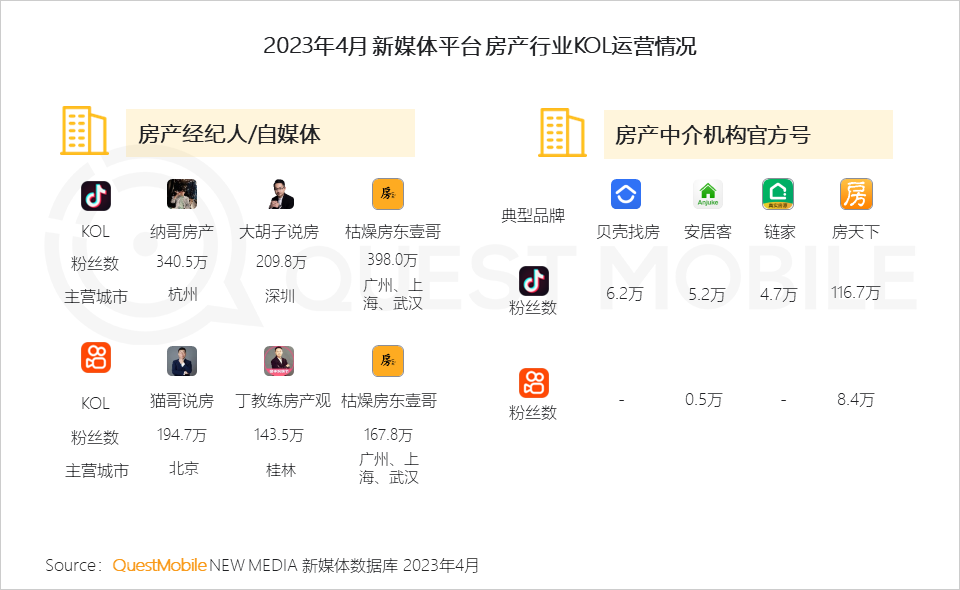The image size is (960, 590).
Task: Select the 安居客 Anjuke logo
Action: (708, 194)
